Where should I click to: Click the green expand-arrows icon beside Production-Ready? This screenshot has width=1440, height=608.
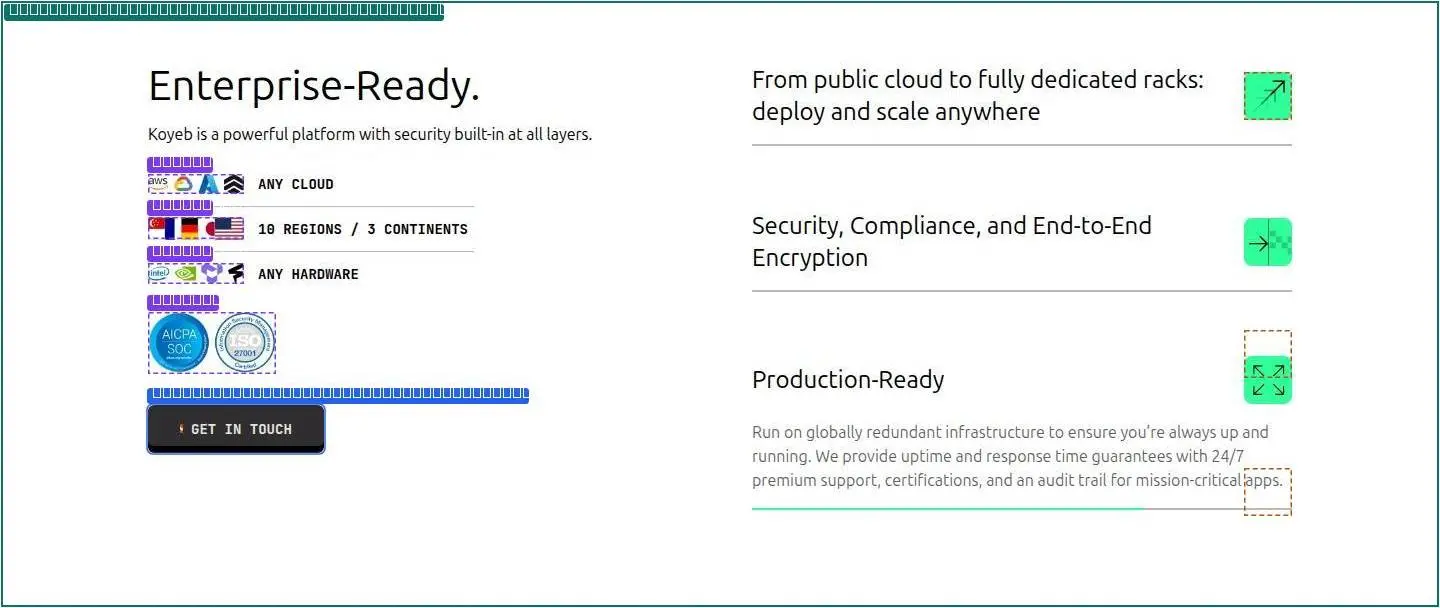(1268, 380)
